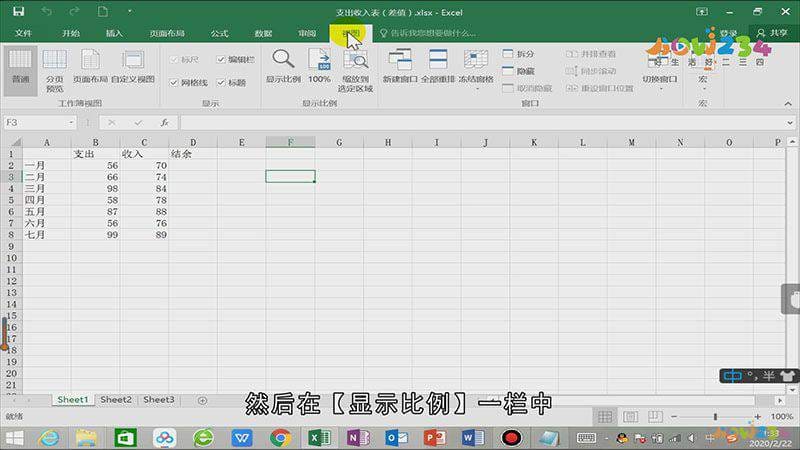Click the confirm checkmark in formula bar
The image size is (800, 450).
coord(138,122)
